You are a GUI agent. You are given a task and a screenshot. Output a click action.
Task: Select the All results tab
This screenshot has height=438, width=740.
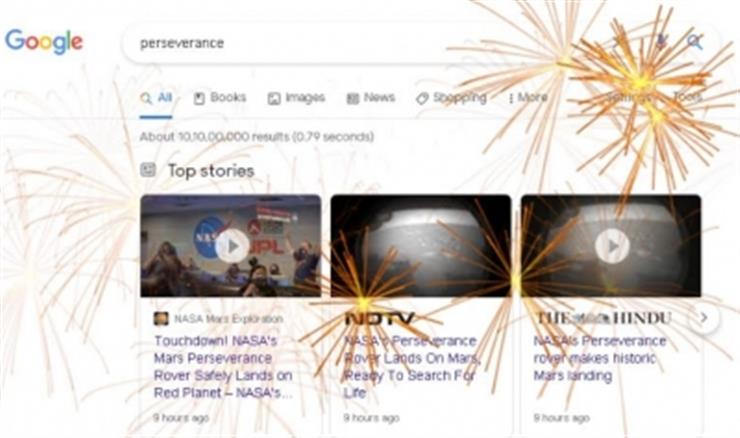point(156,98)
